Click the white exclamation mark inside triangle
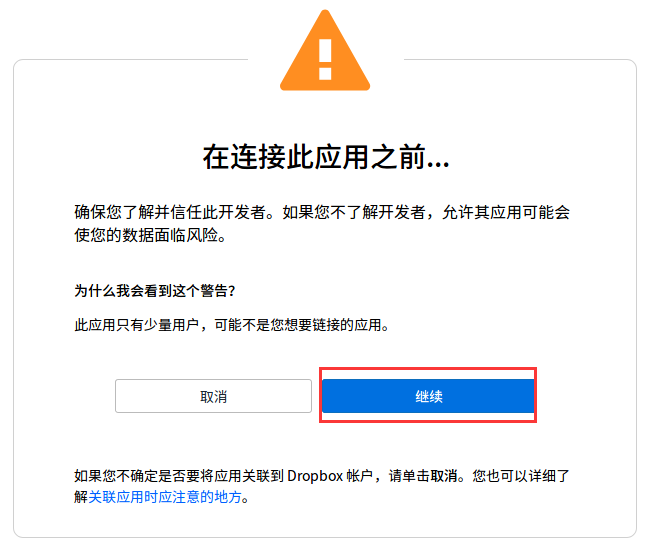 click(325, 59)
